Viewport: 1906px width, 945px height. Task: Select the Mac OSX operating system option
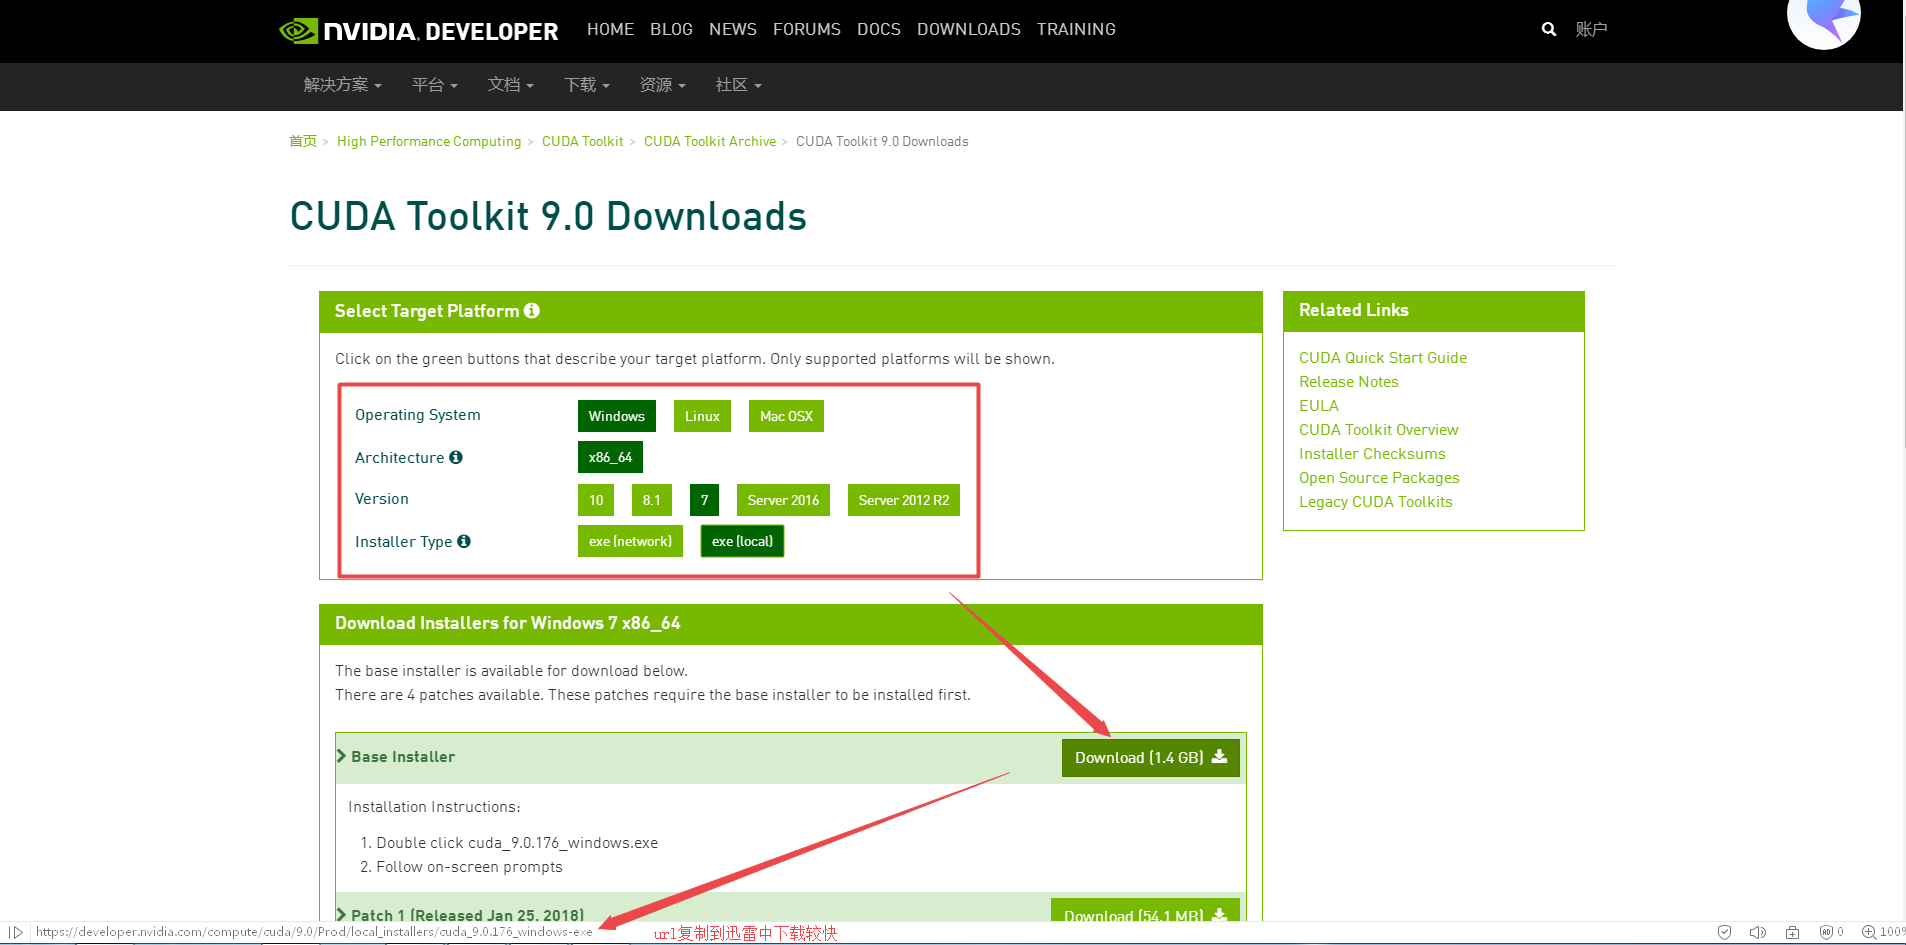[786, 416]
